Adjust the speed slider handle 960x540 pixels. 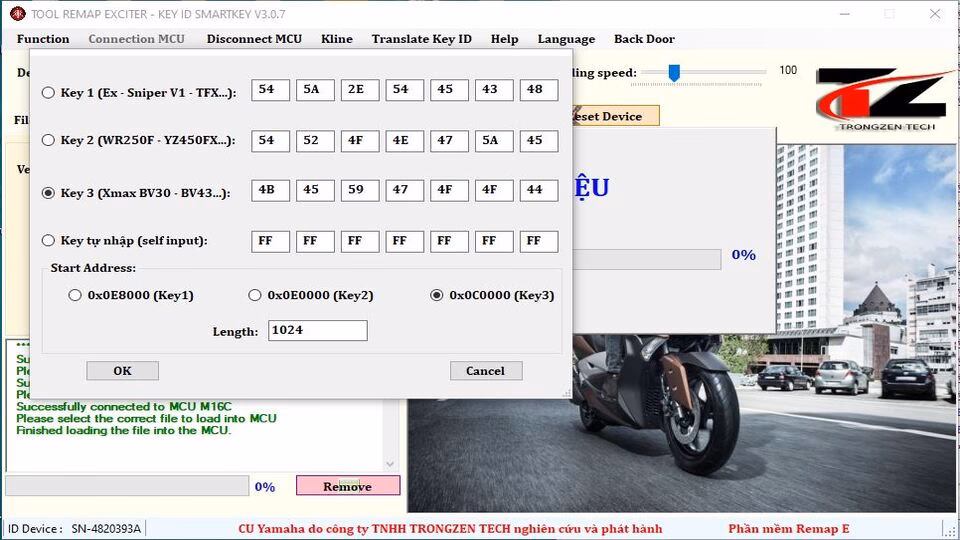[674, 72]
